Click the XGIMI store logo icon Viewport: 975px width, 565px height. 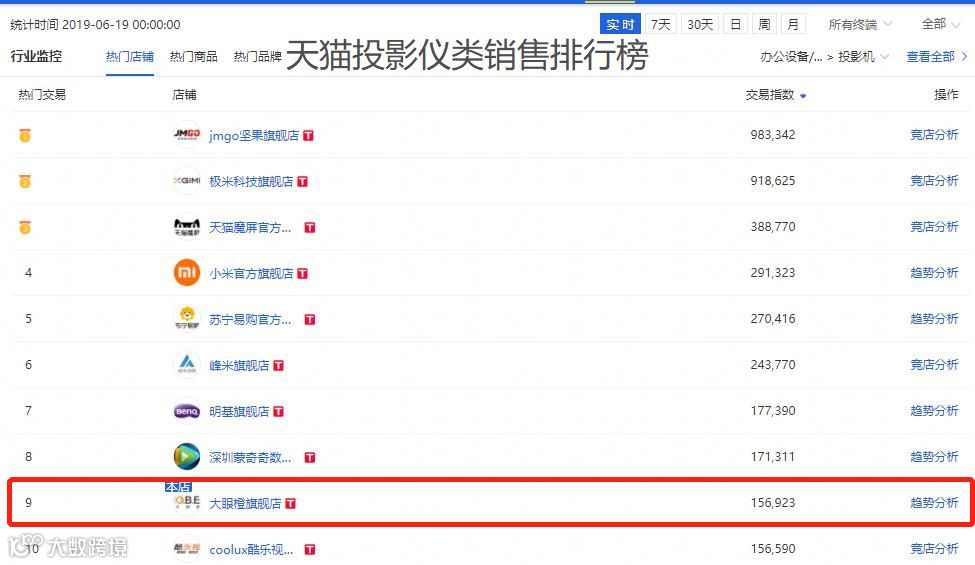coord(187,181)
